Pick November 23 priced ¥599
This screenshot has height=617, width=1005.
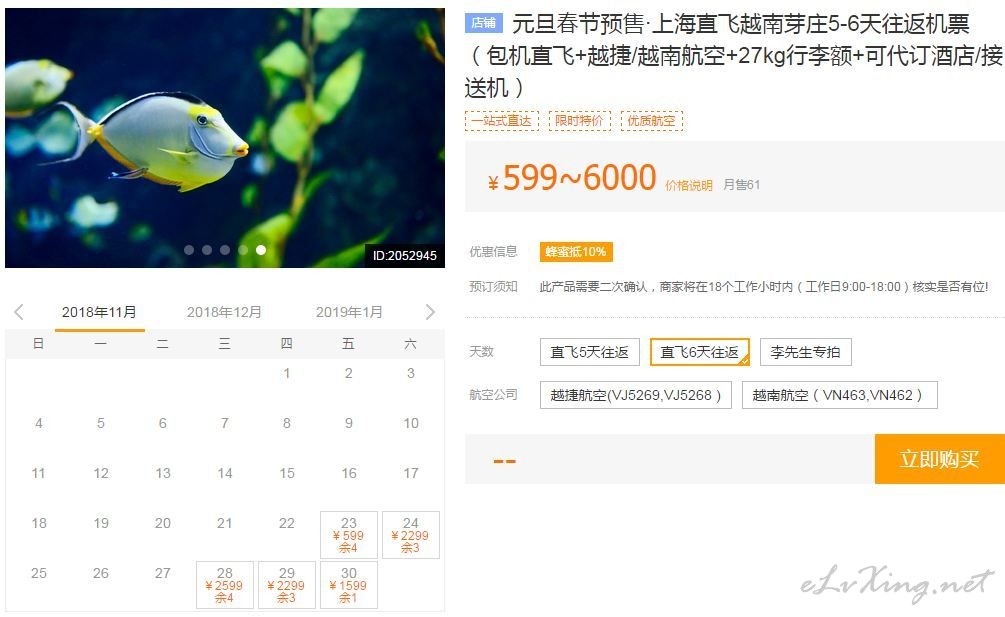click(349, 535)
